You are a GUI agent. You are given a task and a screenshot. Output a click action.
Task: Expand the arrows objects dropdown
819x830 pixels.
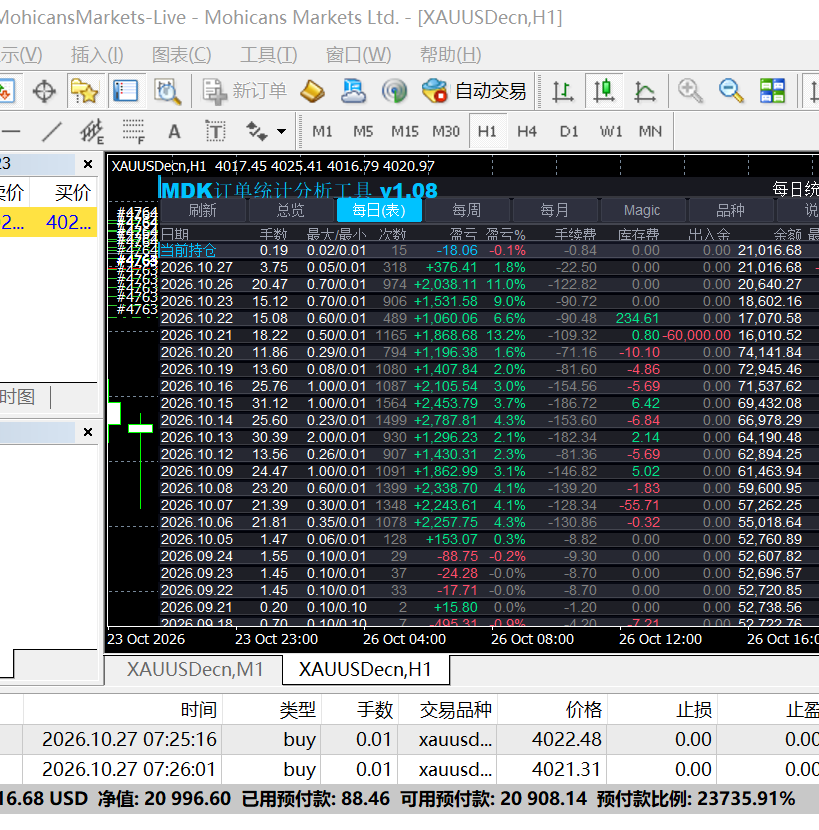pos(282,131)
